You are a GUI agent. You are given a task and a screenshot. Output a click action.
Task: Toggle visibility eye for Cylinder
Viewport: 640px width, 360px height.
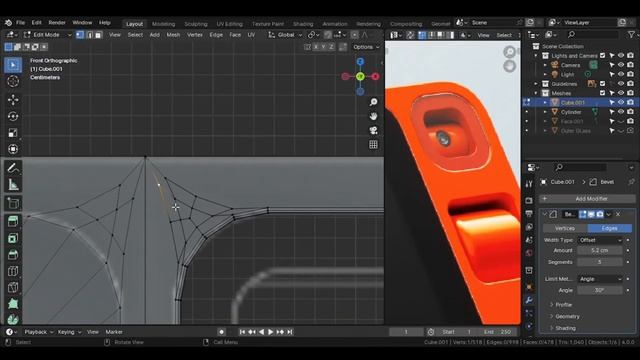(621, 112)
